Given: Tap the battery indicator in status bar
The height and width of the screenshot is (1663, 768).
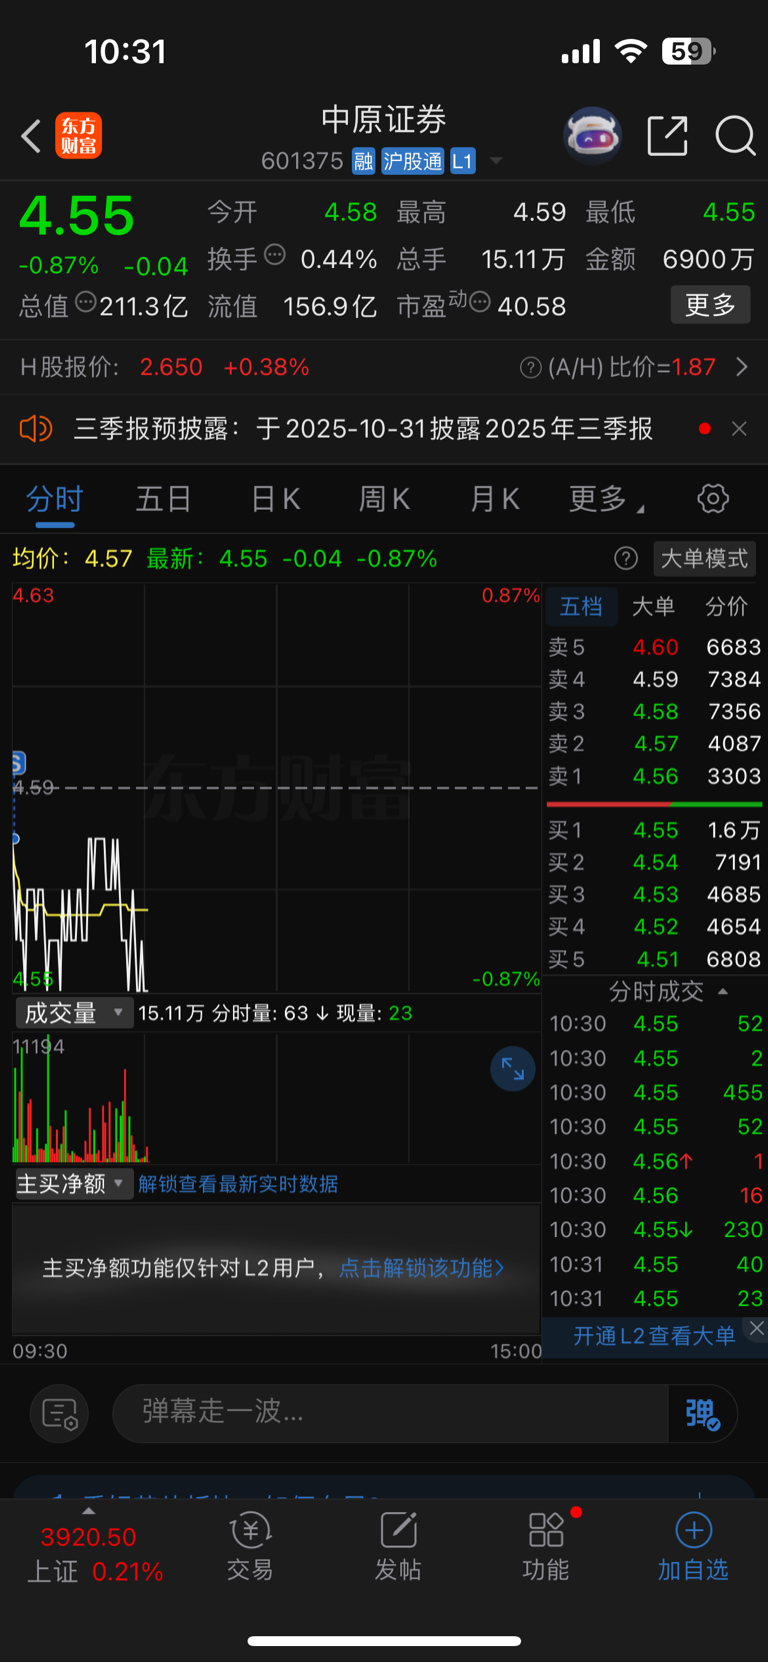Looking at the screenshot, I should coord(689,51).
